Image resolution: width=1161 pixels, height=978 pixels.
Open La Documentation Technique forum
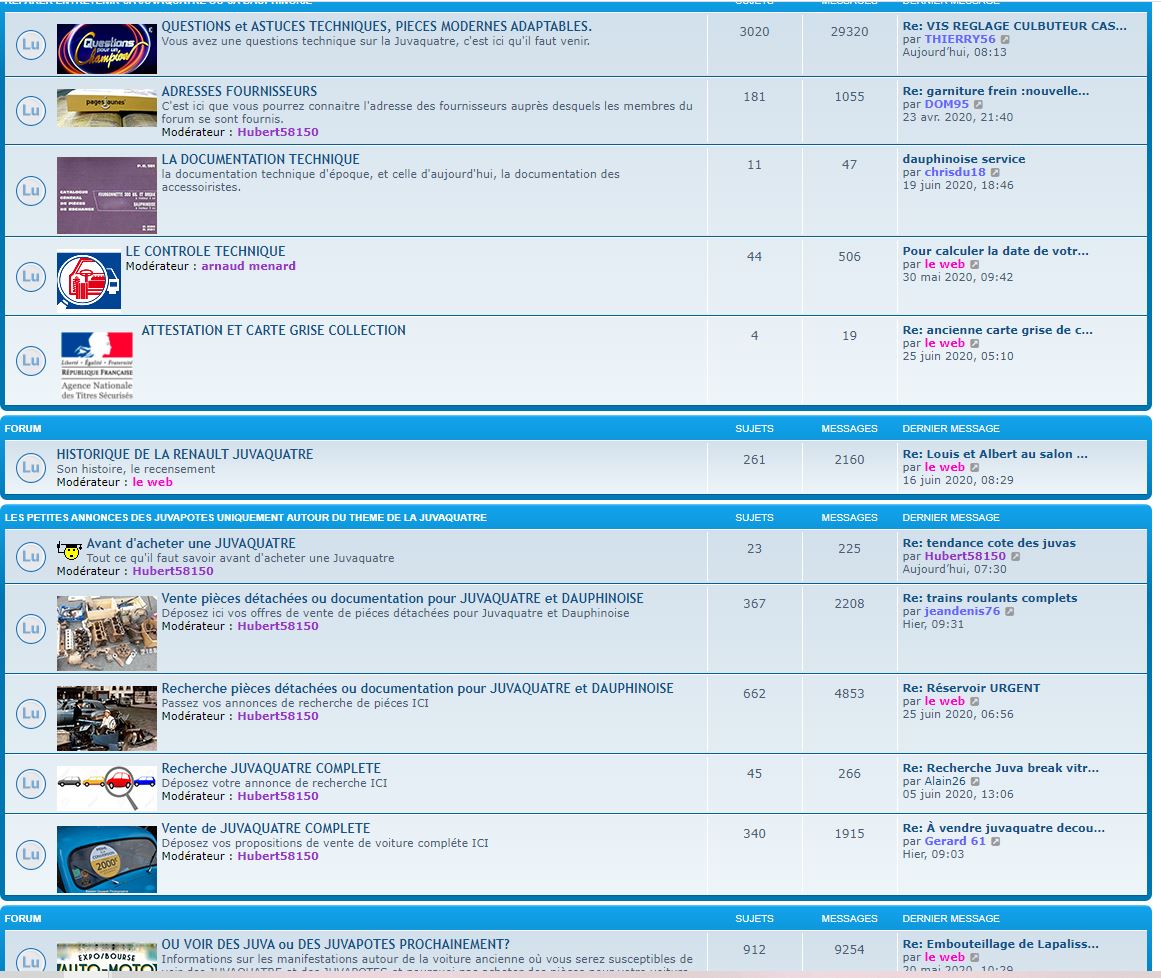[261, 160]
